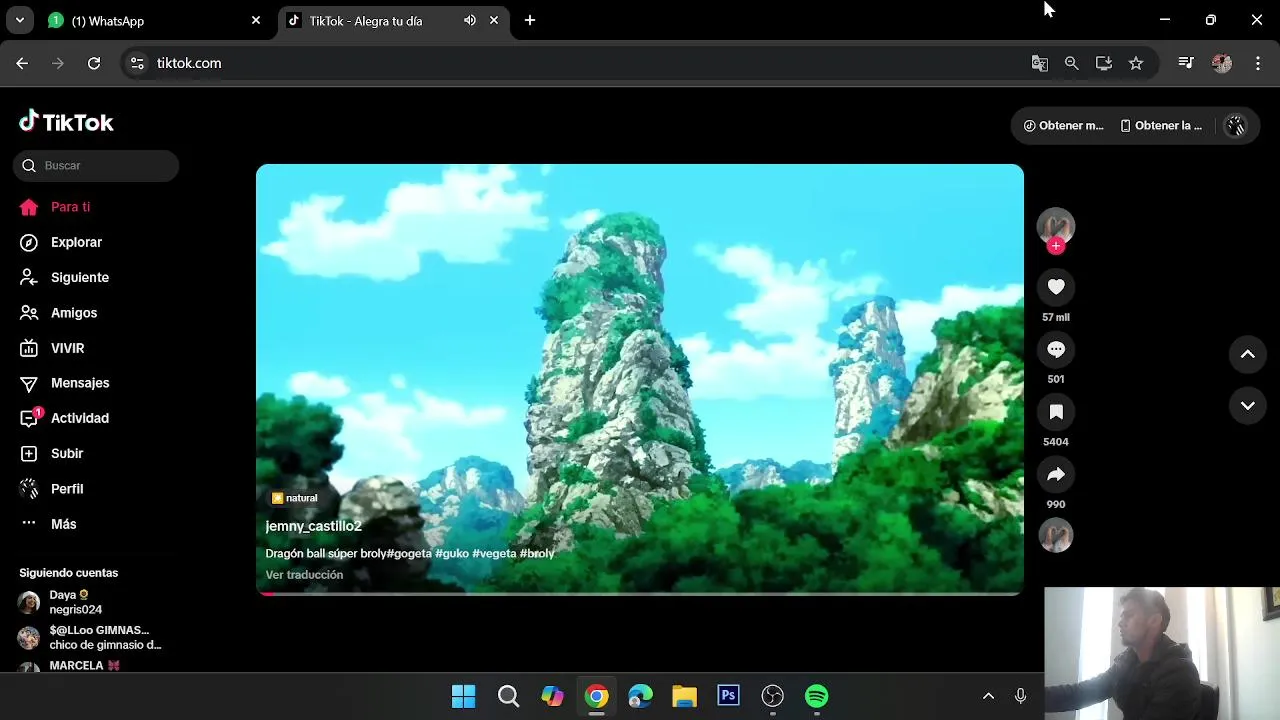Open a new browser tab
Image resolution: width=1280 pixels, height=720 pixels.
point(530,20)
